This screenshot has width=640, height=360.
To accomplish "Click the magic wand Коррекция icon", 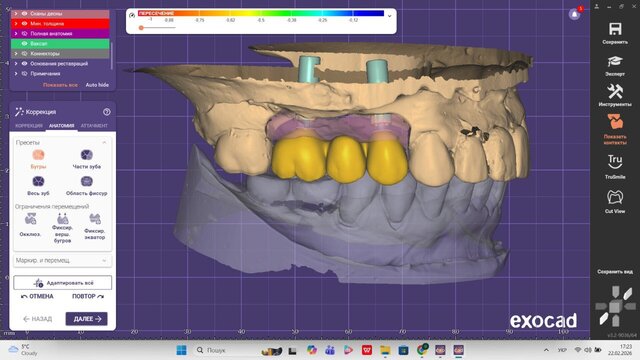I will (x=19, y=112).
